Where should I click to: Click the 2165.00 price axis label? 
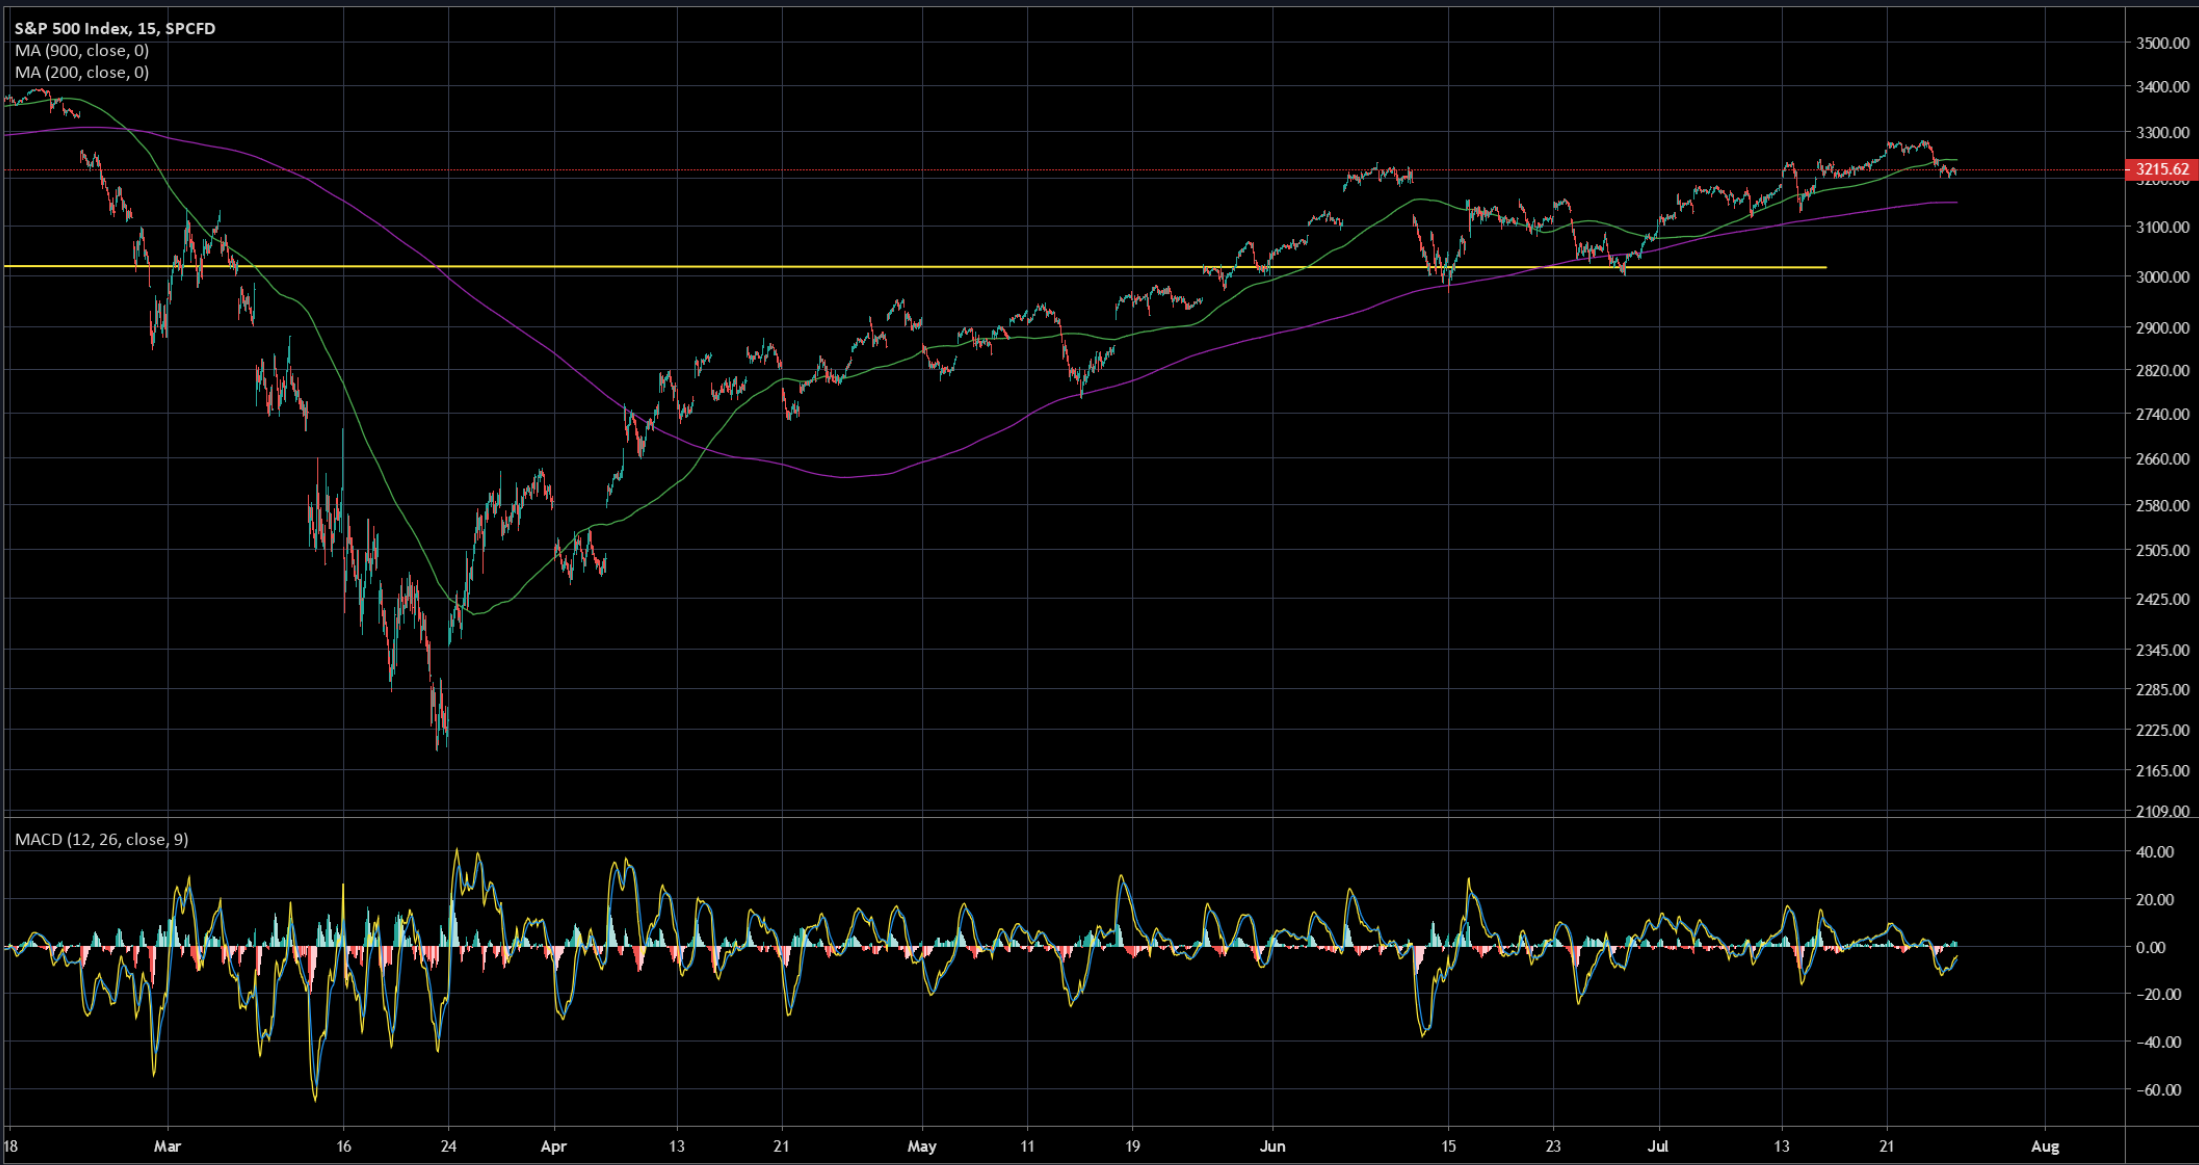coord(2162,771)
